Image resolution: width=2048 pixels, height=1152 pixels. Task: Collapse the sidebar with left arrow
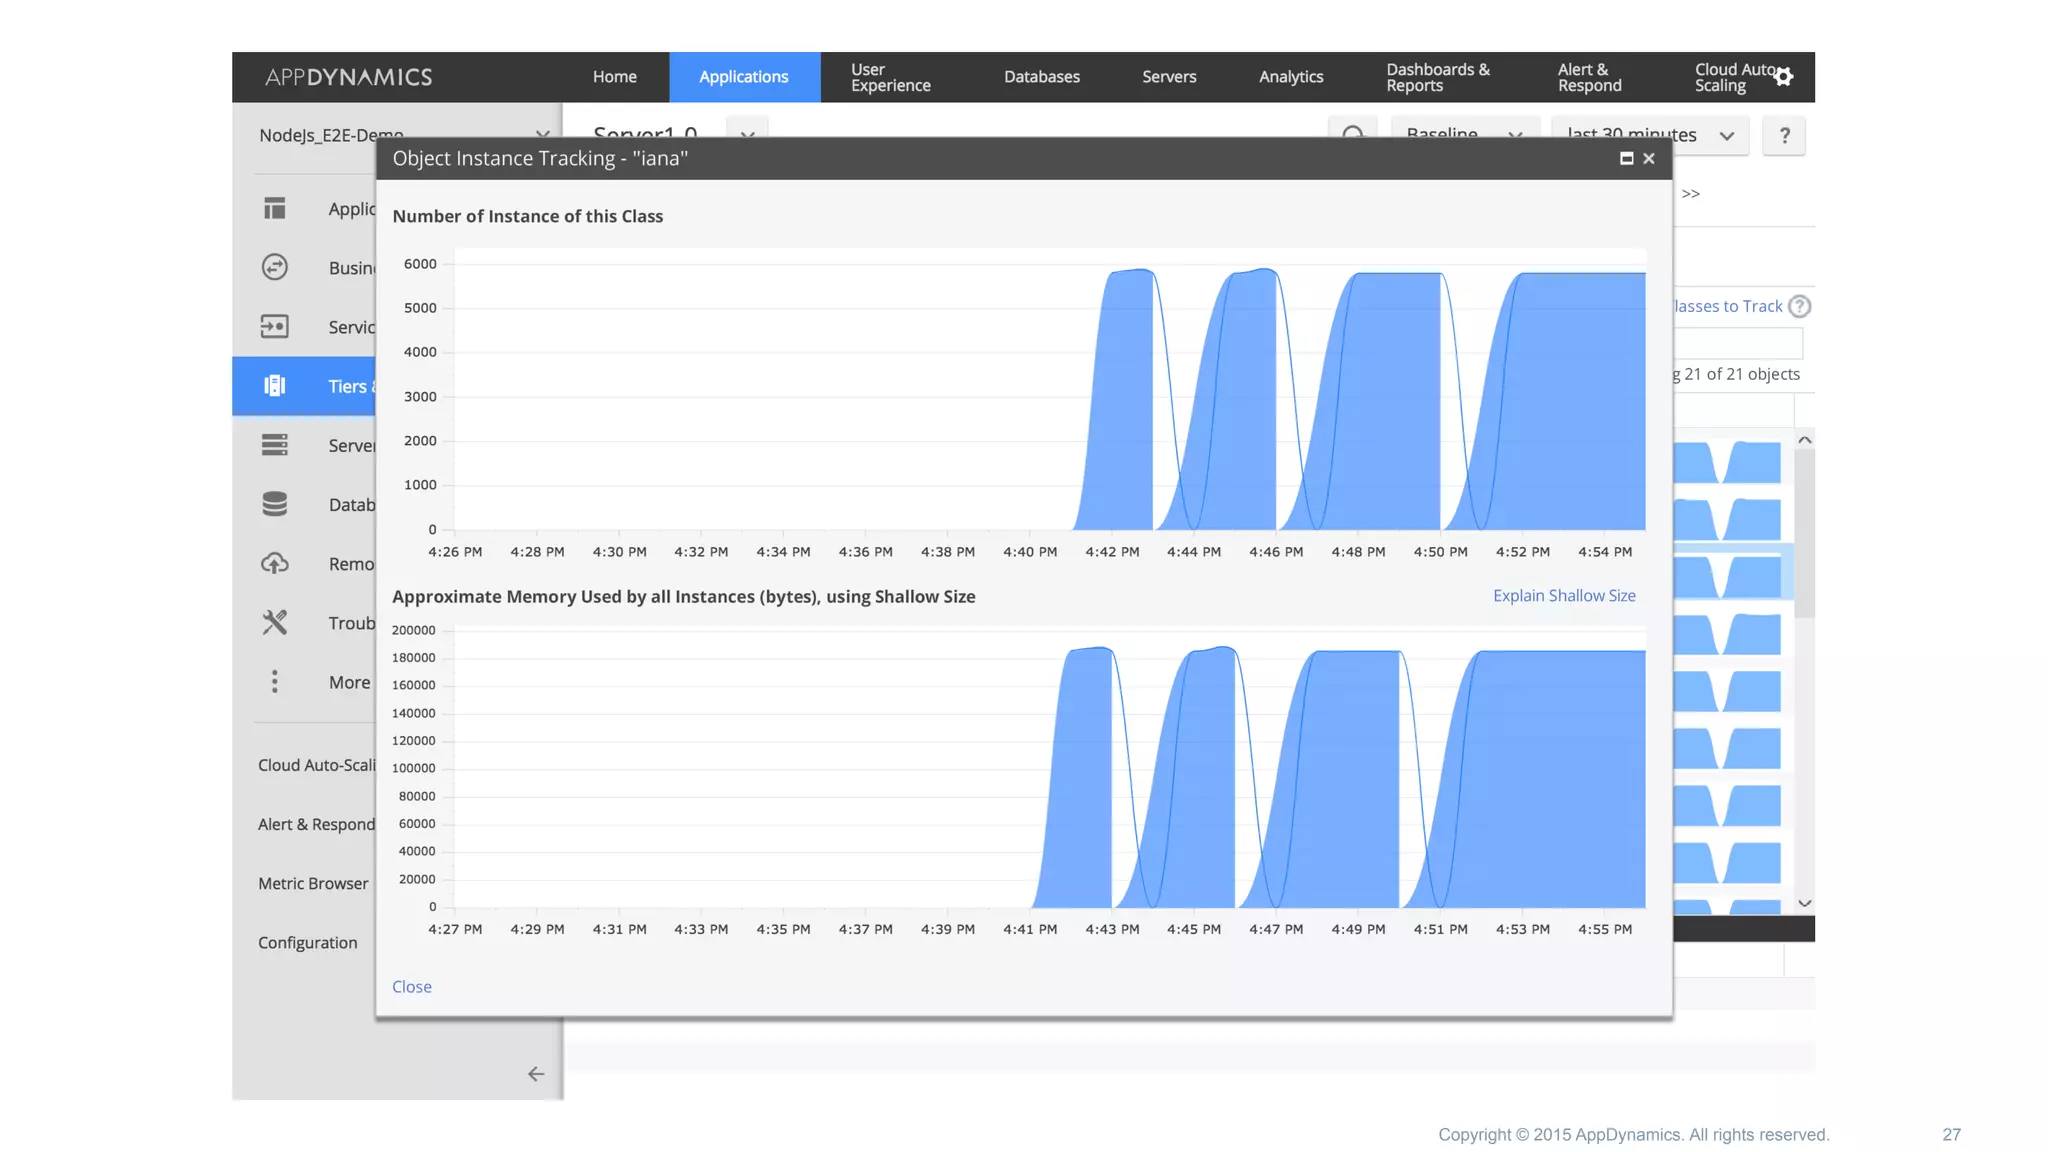536,1074
